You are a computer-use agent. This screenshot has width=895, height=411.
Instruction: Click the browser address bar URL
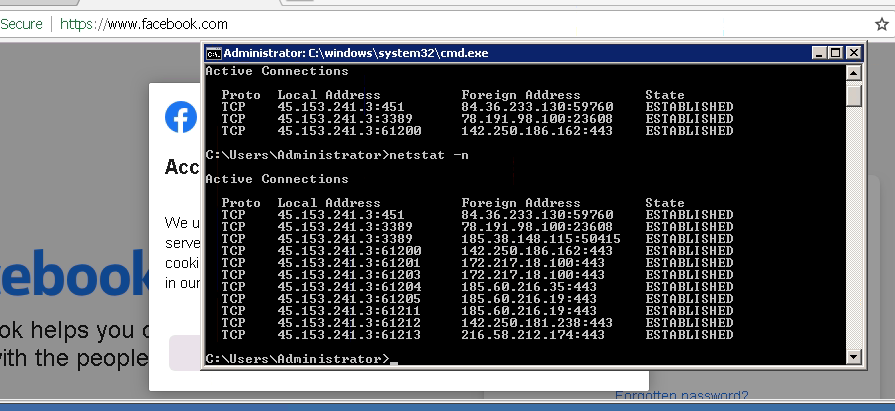pyautogui.click(x=144, y=24)
